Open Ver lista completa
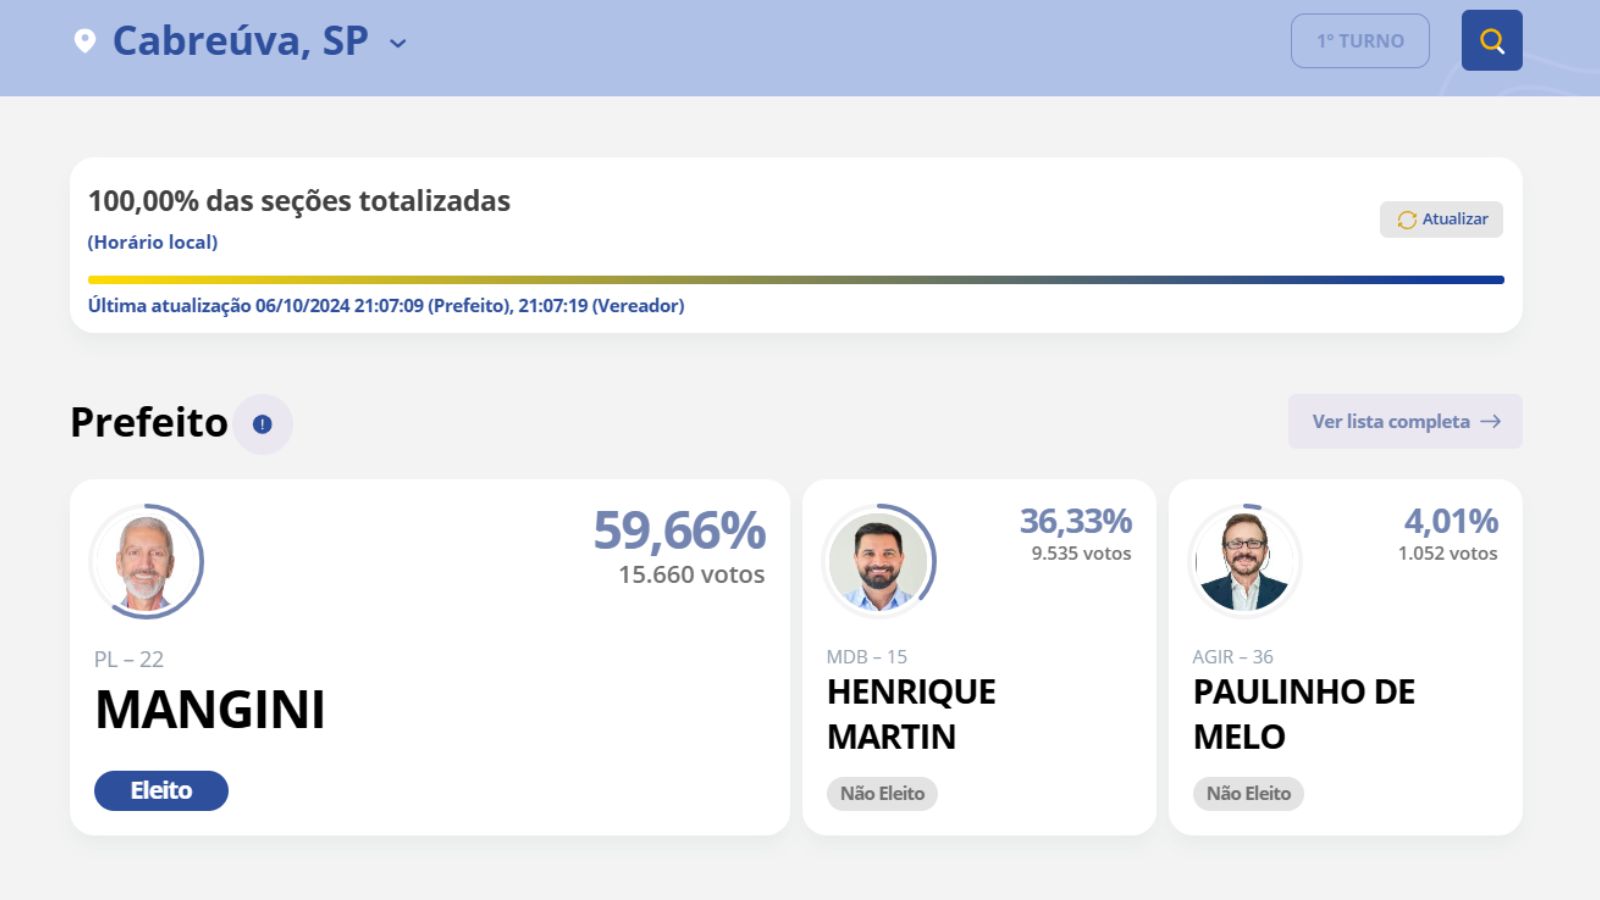 click(x=1404, y=421)
